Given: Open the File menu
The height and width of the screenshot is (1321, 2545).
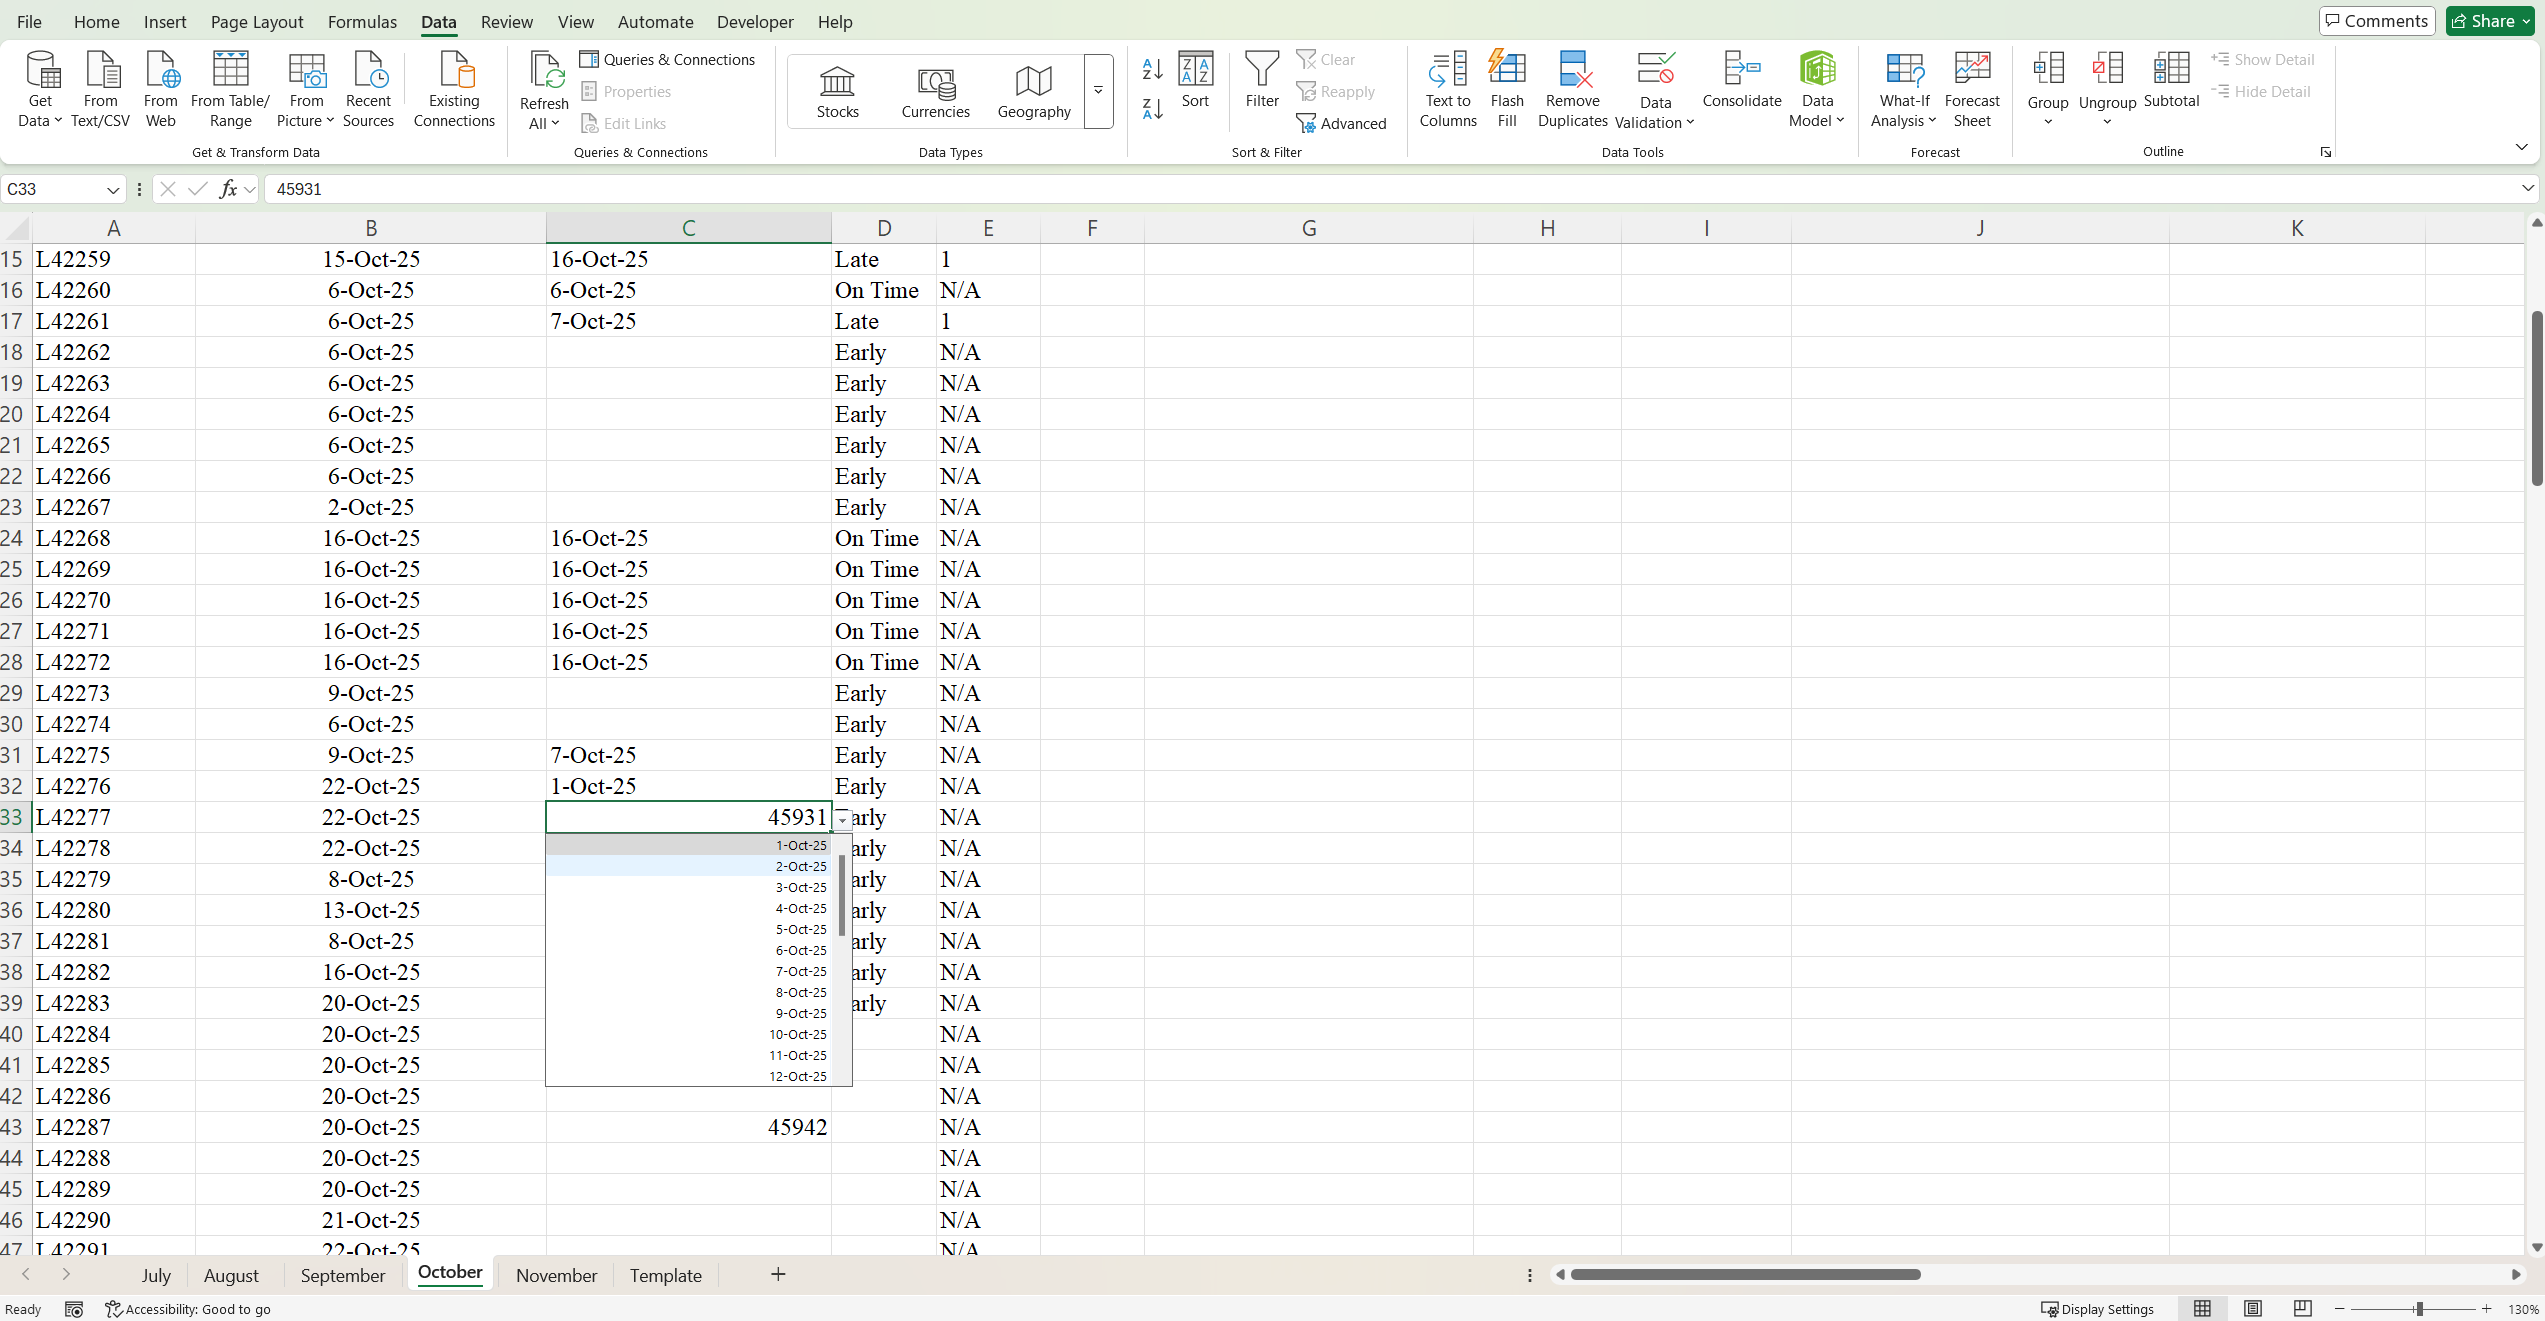Looking at the screenshot, I should [30, 22].
